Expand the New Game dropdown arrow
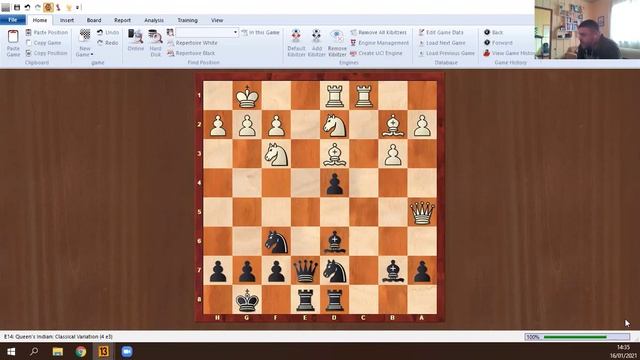Image resolution: width=640 pixels, height=360 pixels. tap(92, 54)
